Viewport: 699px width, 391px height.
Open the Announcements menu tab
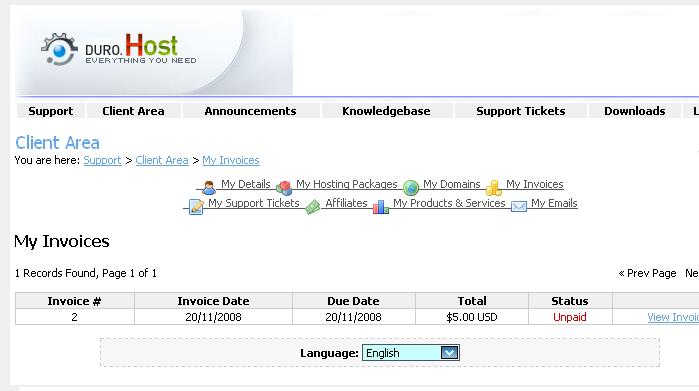coord(251,111)
